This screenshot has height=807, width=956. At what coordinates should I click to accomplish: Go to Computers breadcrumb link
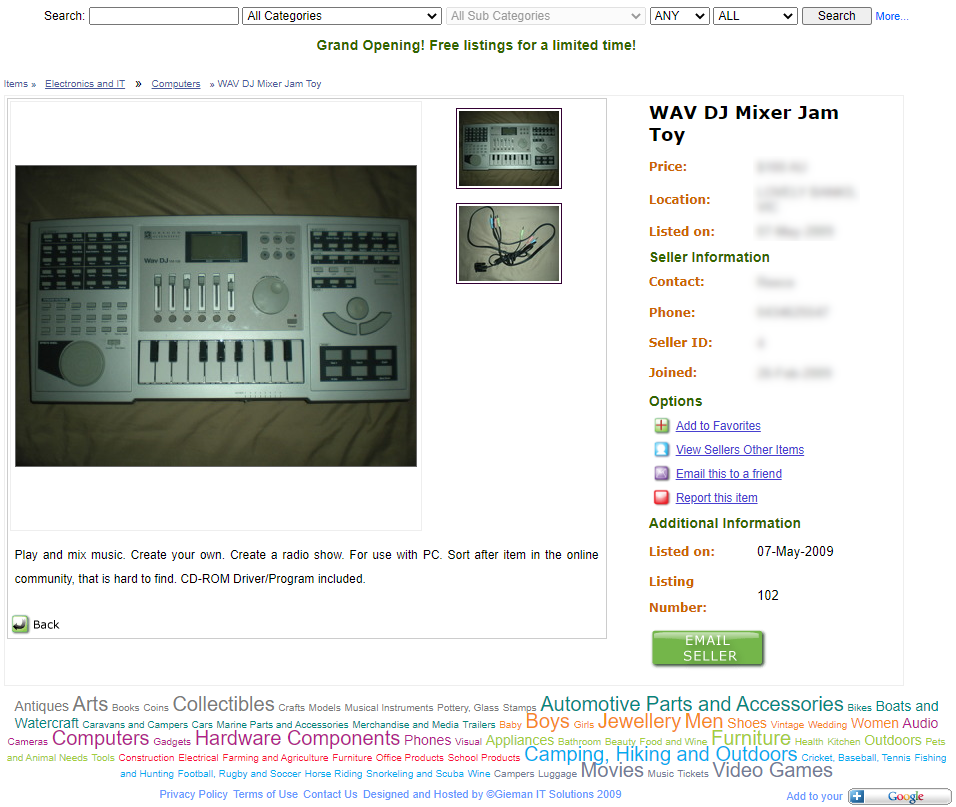(176, 84)
